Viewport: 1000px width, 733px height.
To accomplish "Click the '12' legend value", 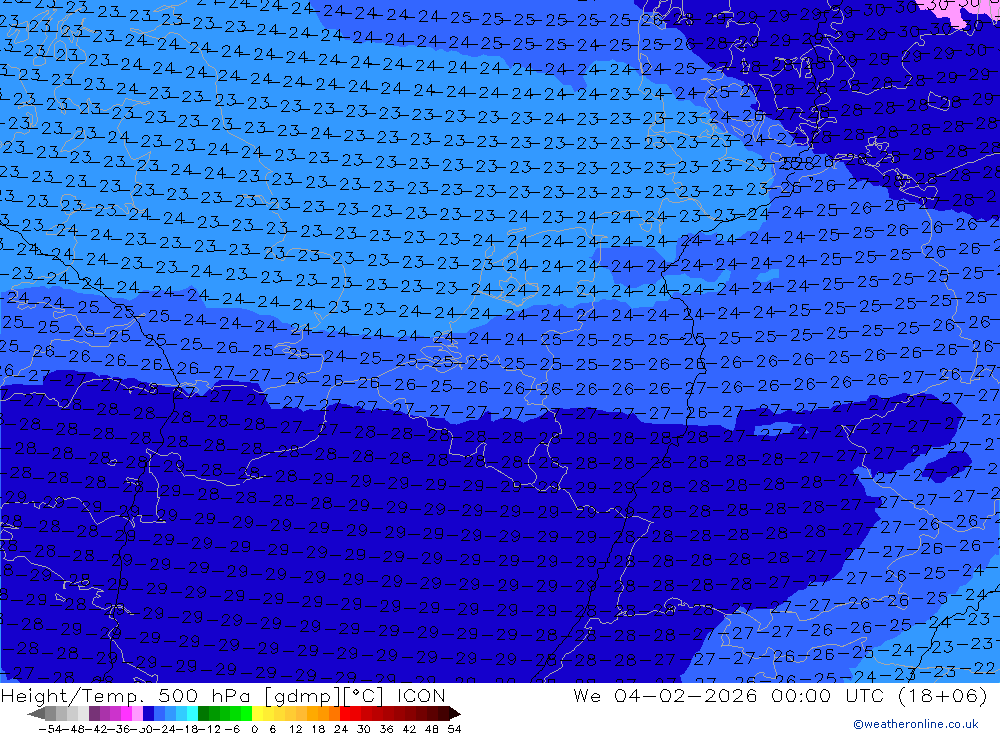I will point(296,729).
